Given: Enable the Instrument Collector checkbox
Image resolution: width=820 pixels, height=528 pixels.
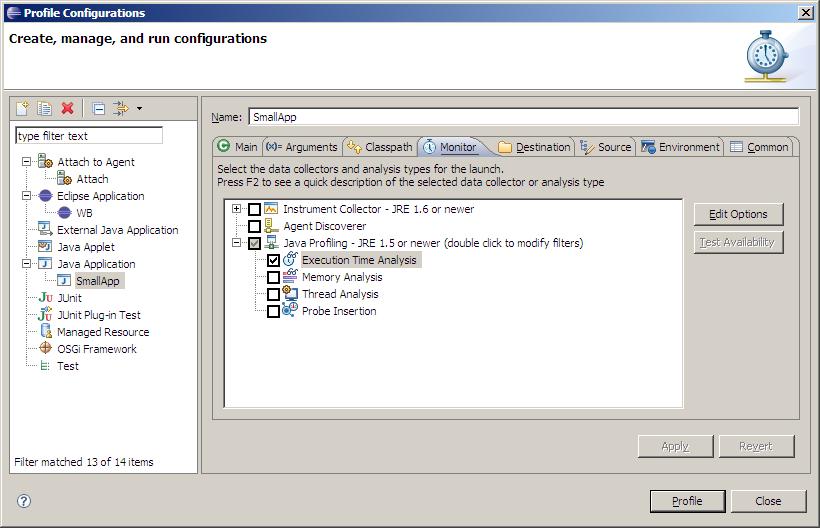Looking at the screenshot, I should (254, 209).
